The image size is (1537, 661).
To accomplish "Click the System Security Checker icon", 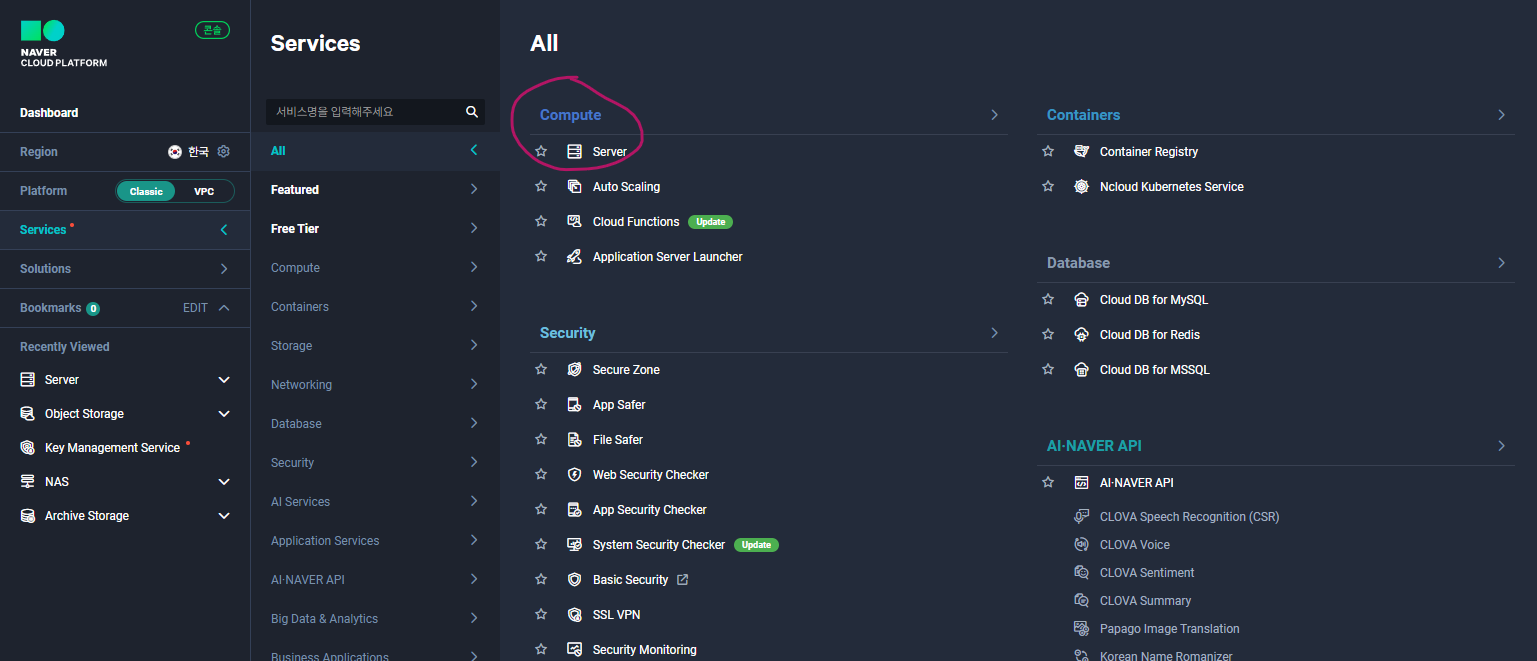I will click(x=574, y=545).
